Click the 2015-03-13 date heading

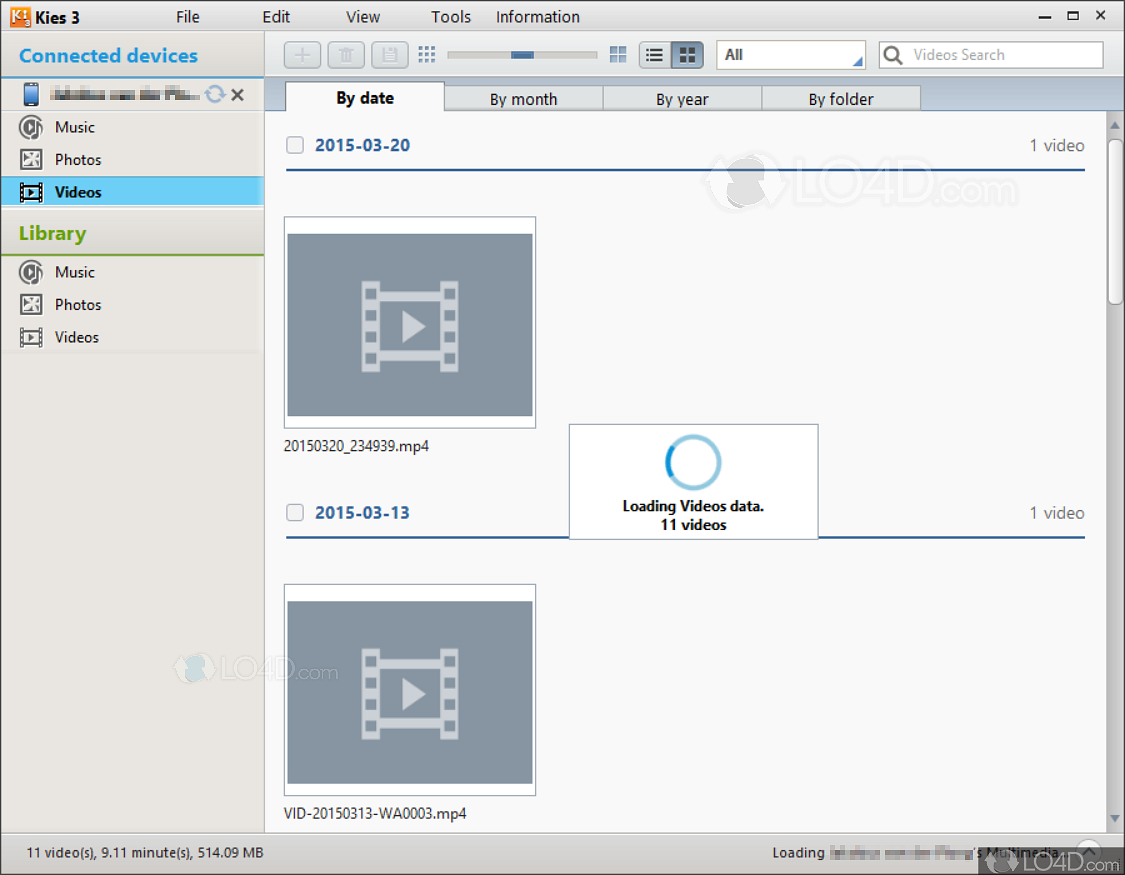(362, 512)
